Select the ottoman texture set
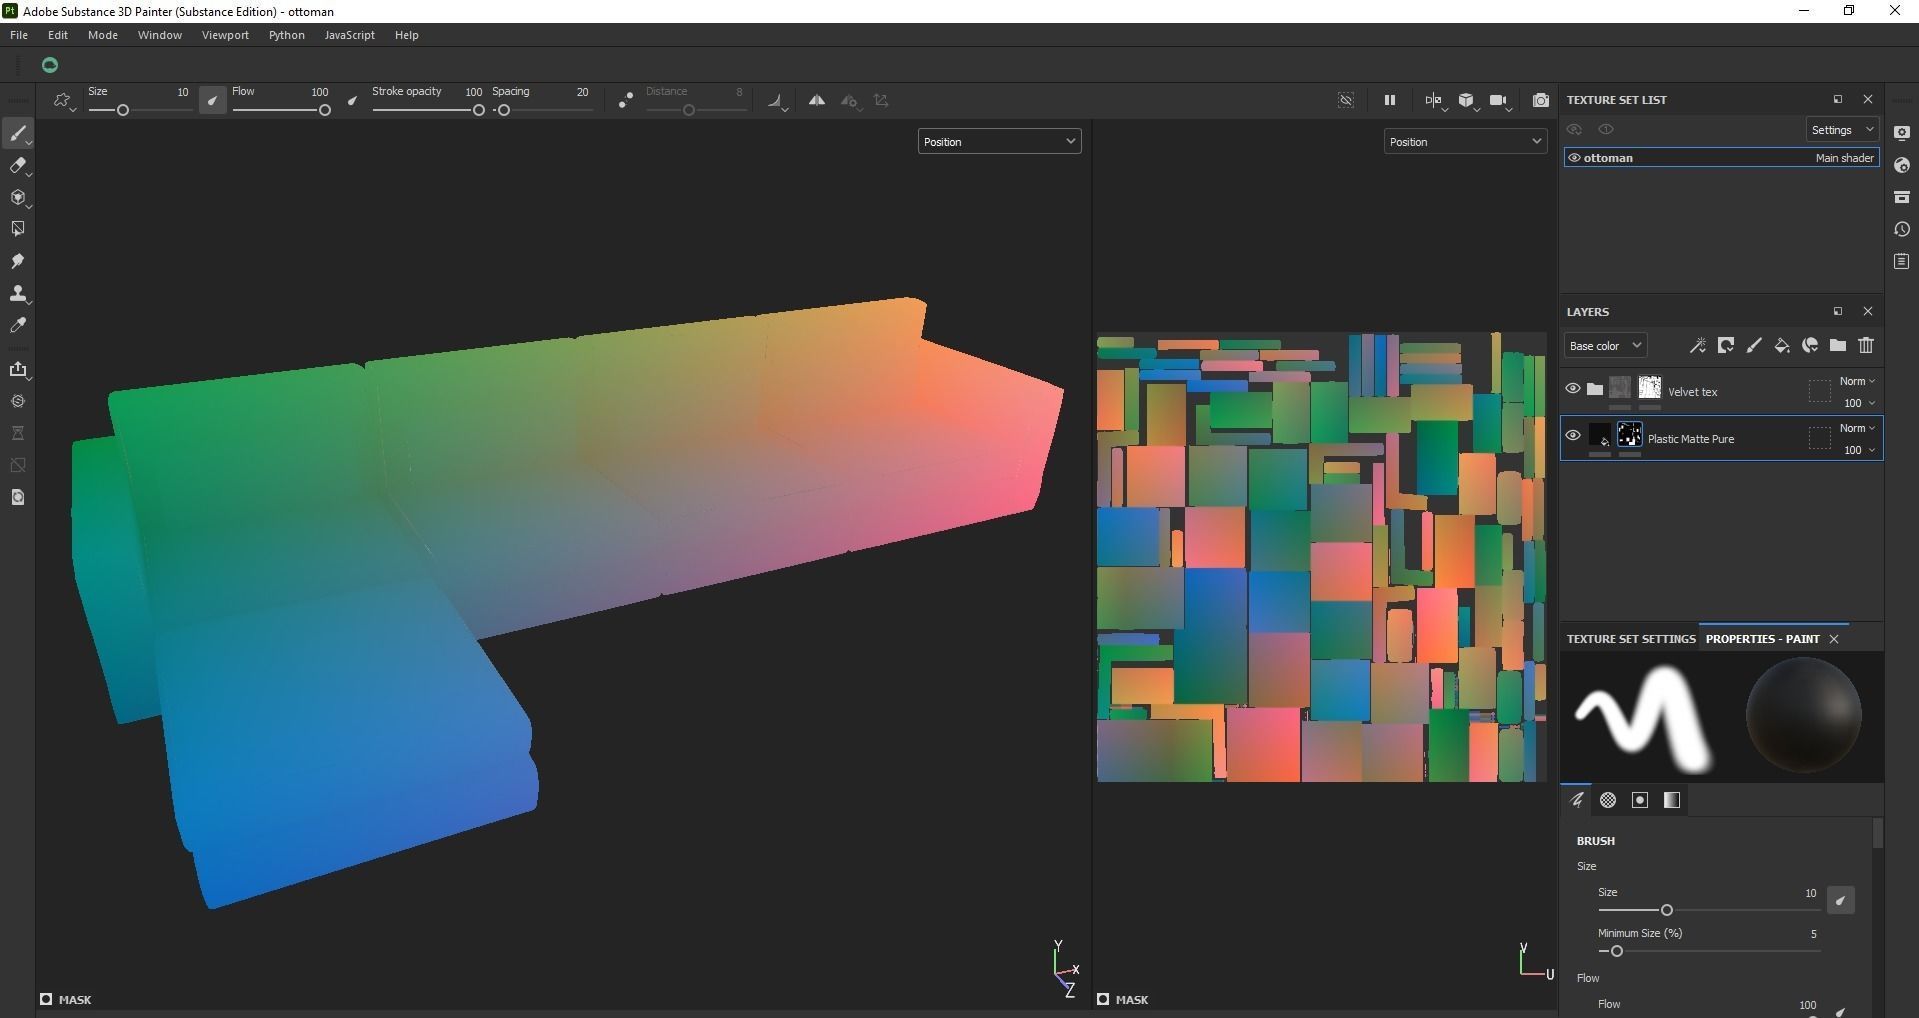 (x=1721, y=158)
